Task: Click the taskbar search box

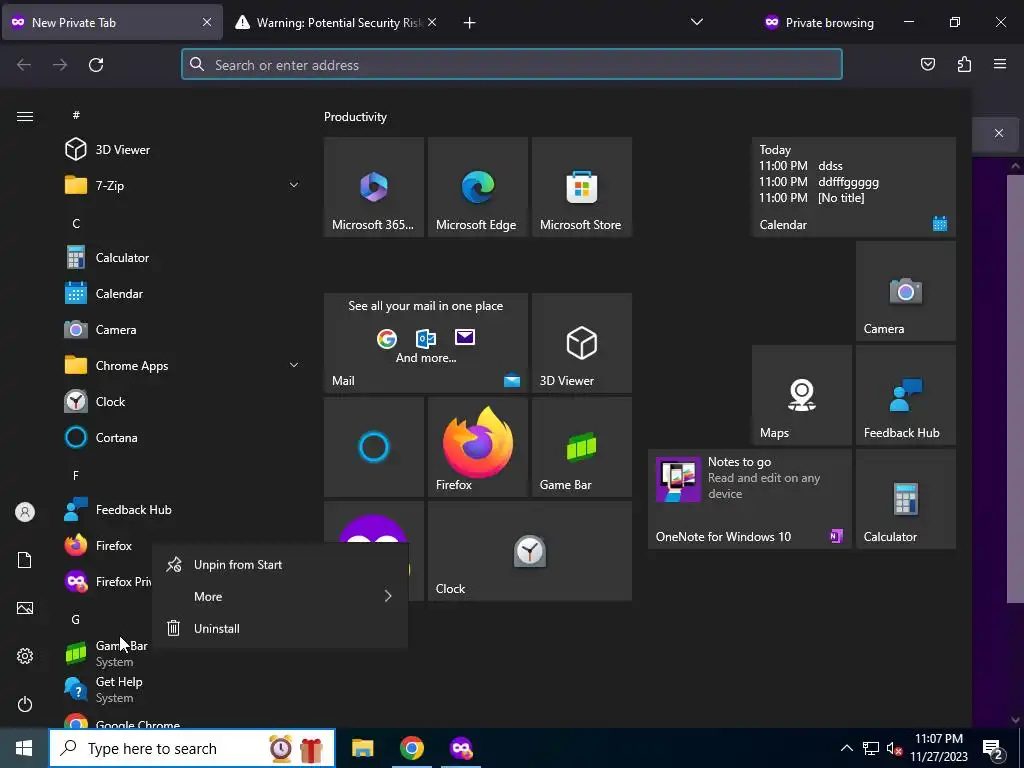Action: point(192,748)
